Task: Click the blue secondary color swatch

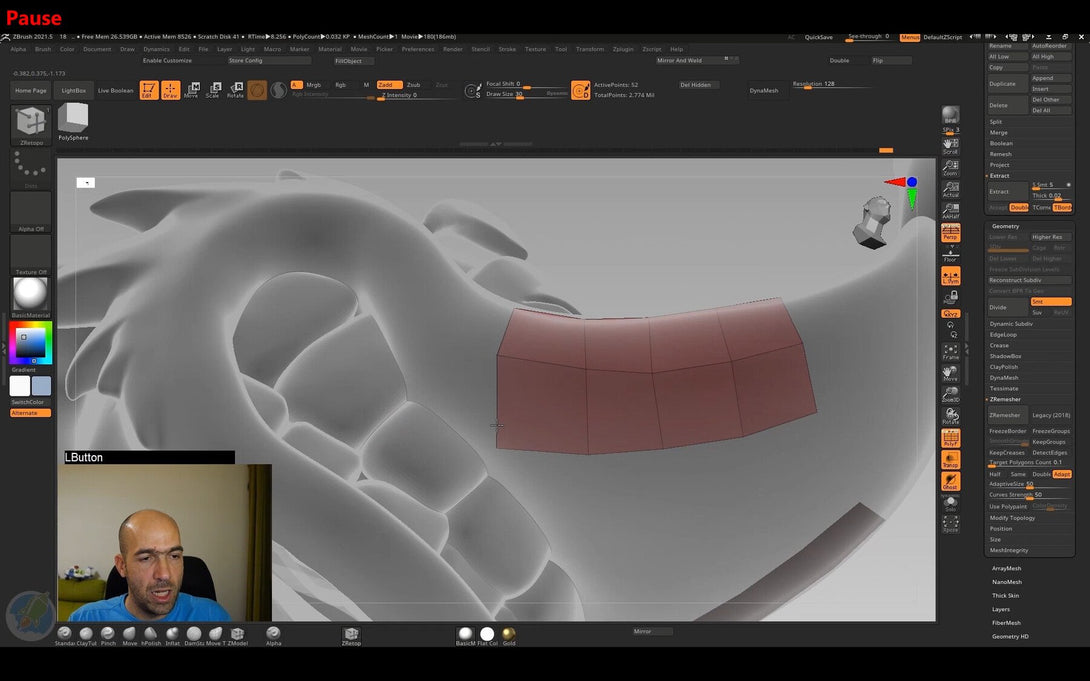Action: coord(41,386)
